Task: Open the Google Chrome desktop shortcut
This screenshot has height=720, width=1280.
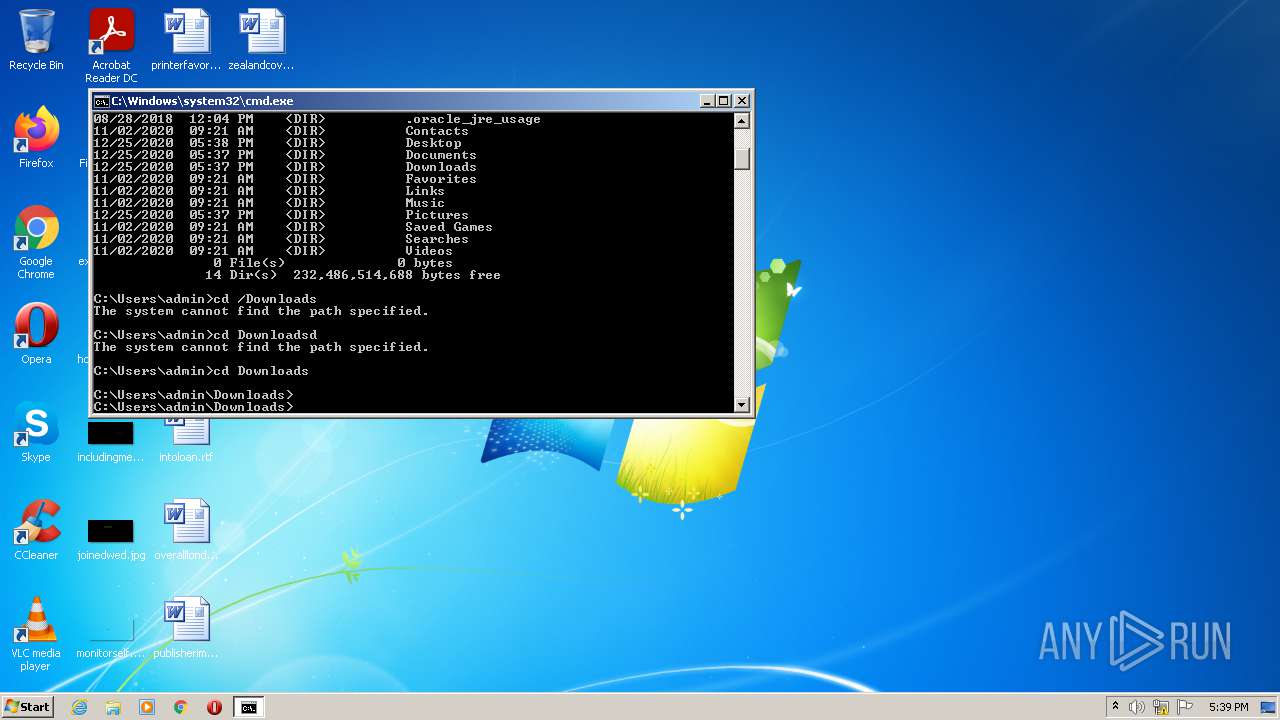Action: (x=36, y=242)
